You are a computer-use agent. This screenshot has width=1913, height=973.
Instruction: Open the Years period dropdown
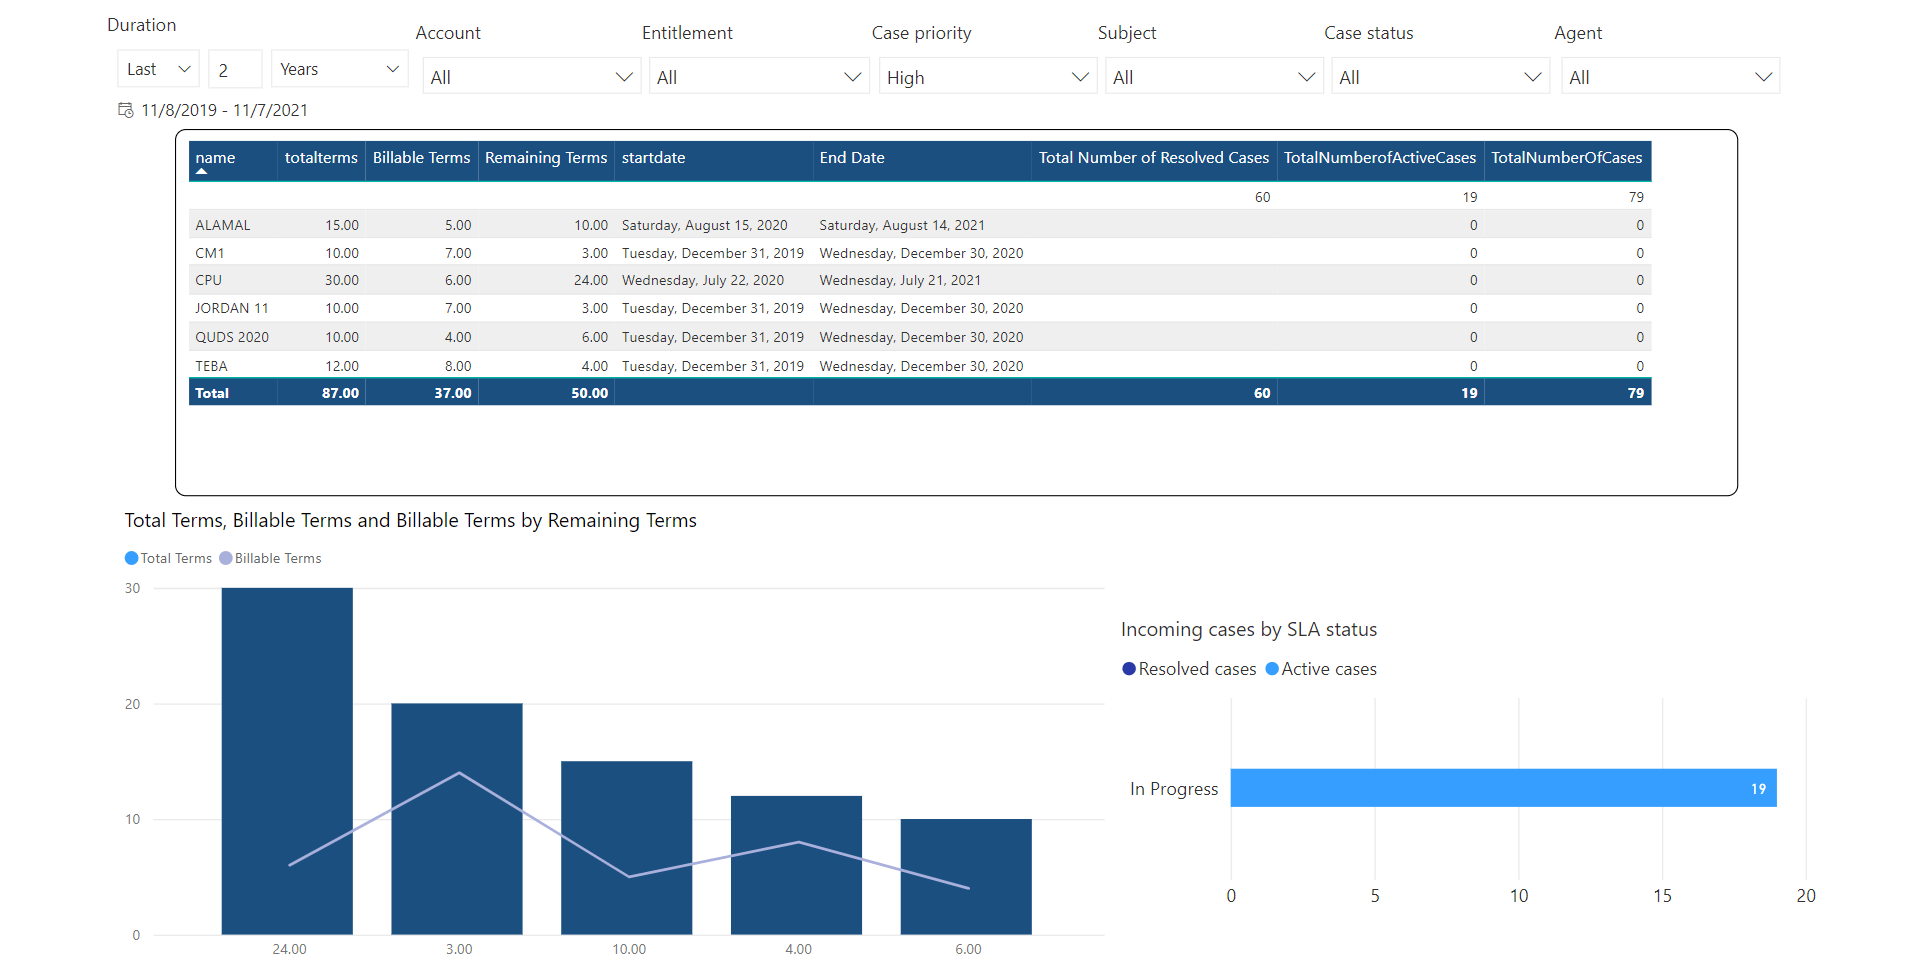(x=339, y=69)
